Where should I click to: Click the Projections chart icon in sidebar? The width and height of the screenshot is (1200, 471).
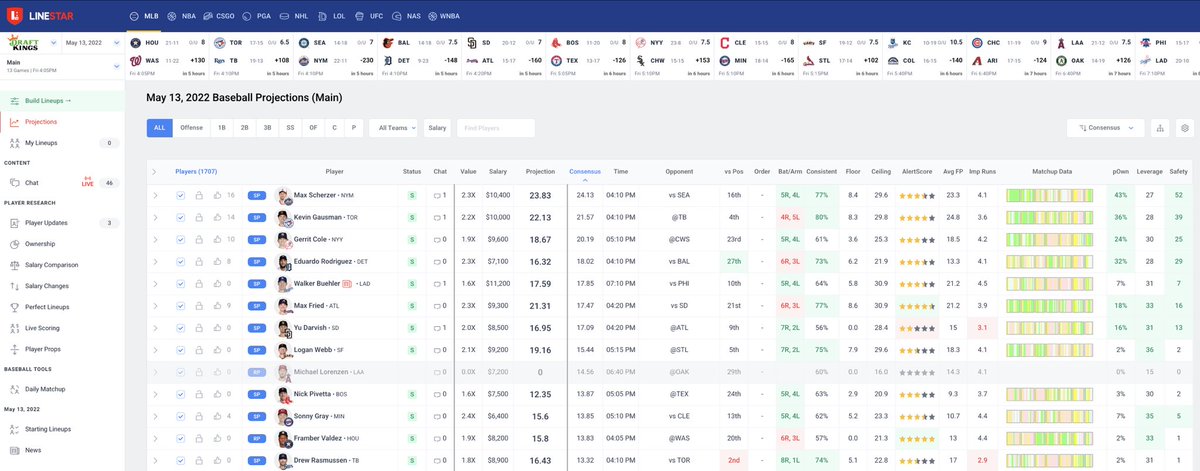pyautogui.click(x=14, y=122)
